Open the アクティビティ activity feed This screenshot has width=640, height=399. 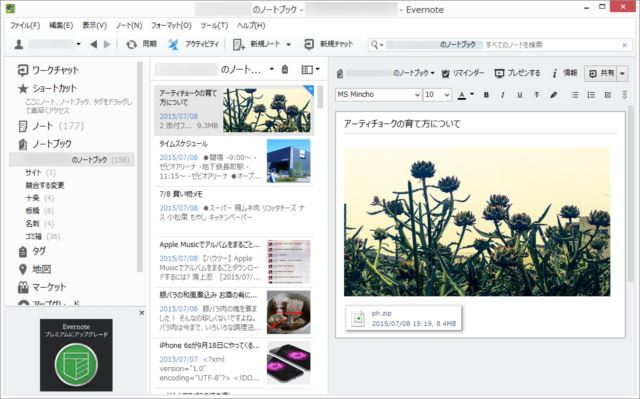click(193, 44)
